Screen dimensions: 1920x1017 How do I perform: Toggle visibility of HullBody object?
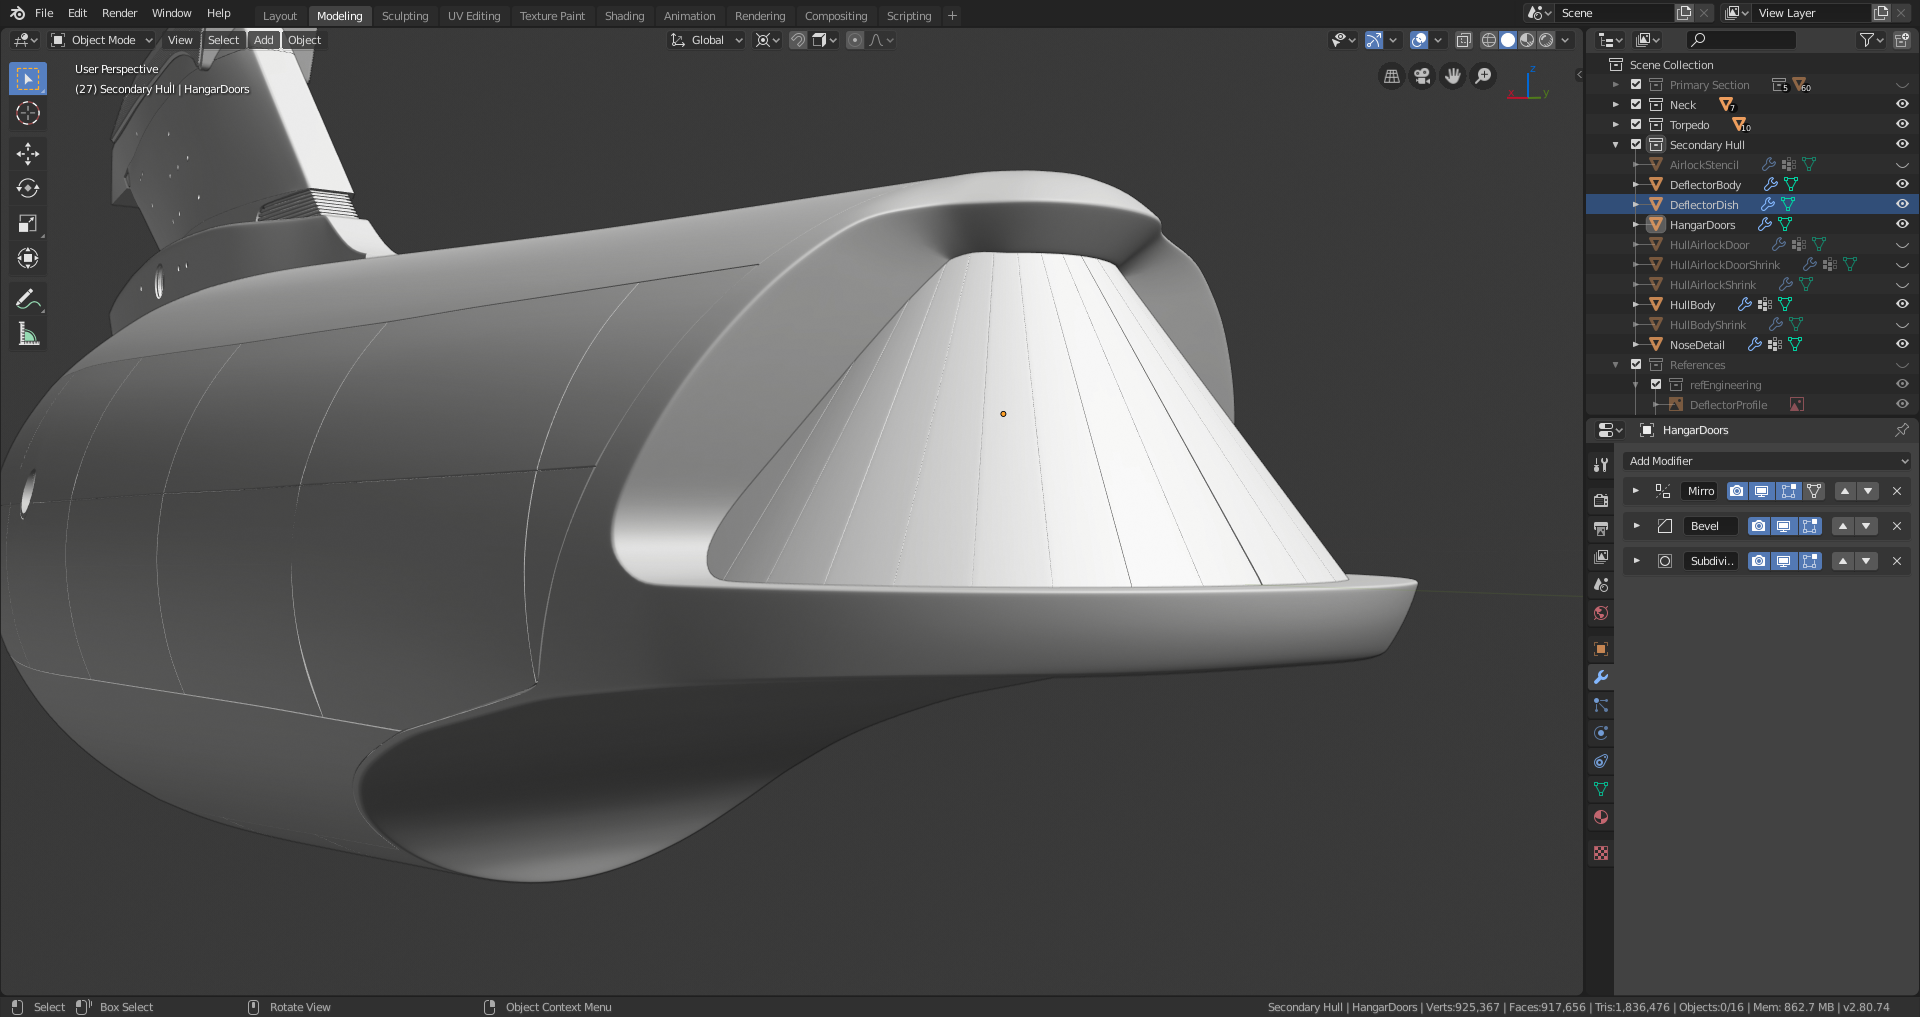click(1902, 304)
